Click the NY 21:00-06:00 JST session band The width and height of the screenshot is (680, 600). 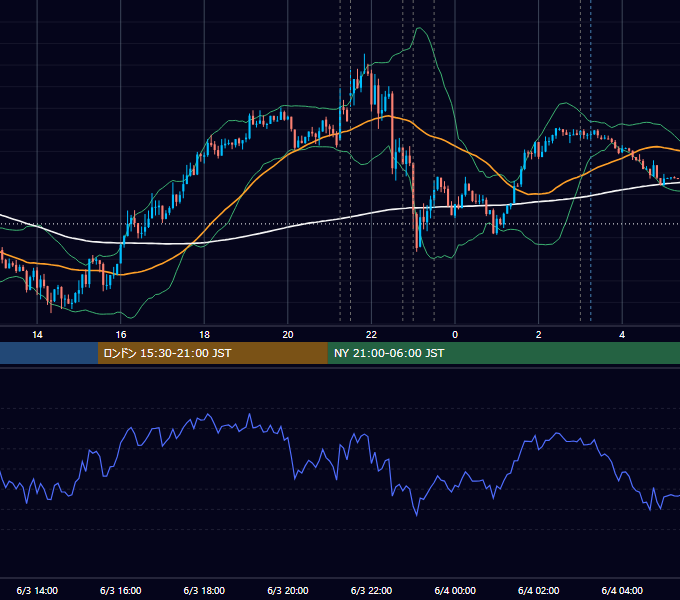pyautogui.click(x=503, y=353)
